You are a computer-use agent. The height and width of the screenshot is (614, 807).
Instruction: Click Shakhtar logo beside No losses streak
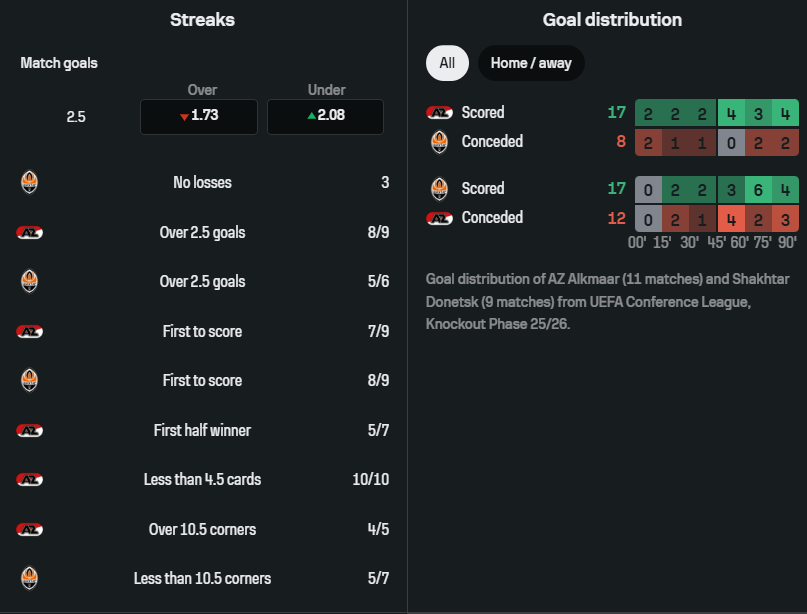[30, 183]
